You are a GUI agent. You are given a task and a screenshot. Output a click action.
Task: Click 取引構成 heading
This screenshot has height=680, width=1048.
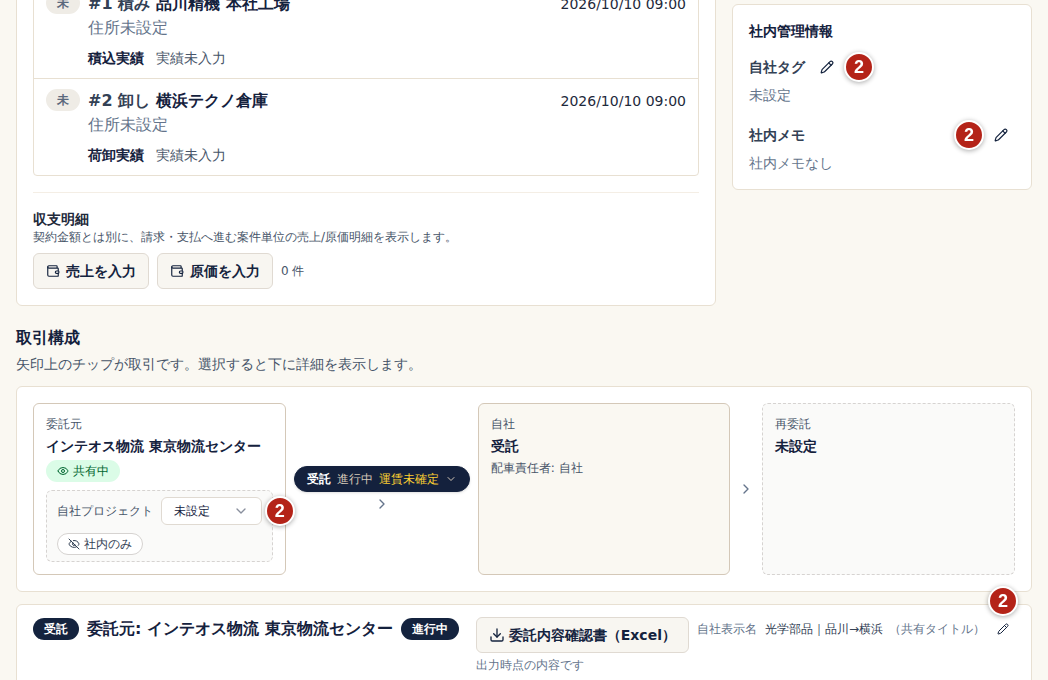pos(48,338)
